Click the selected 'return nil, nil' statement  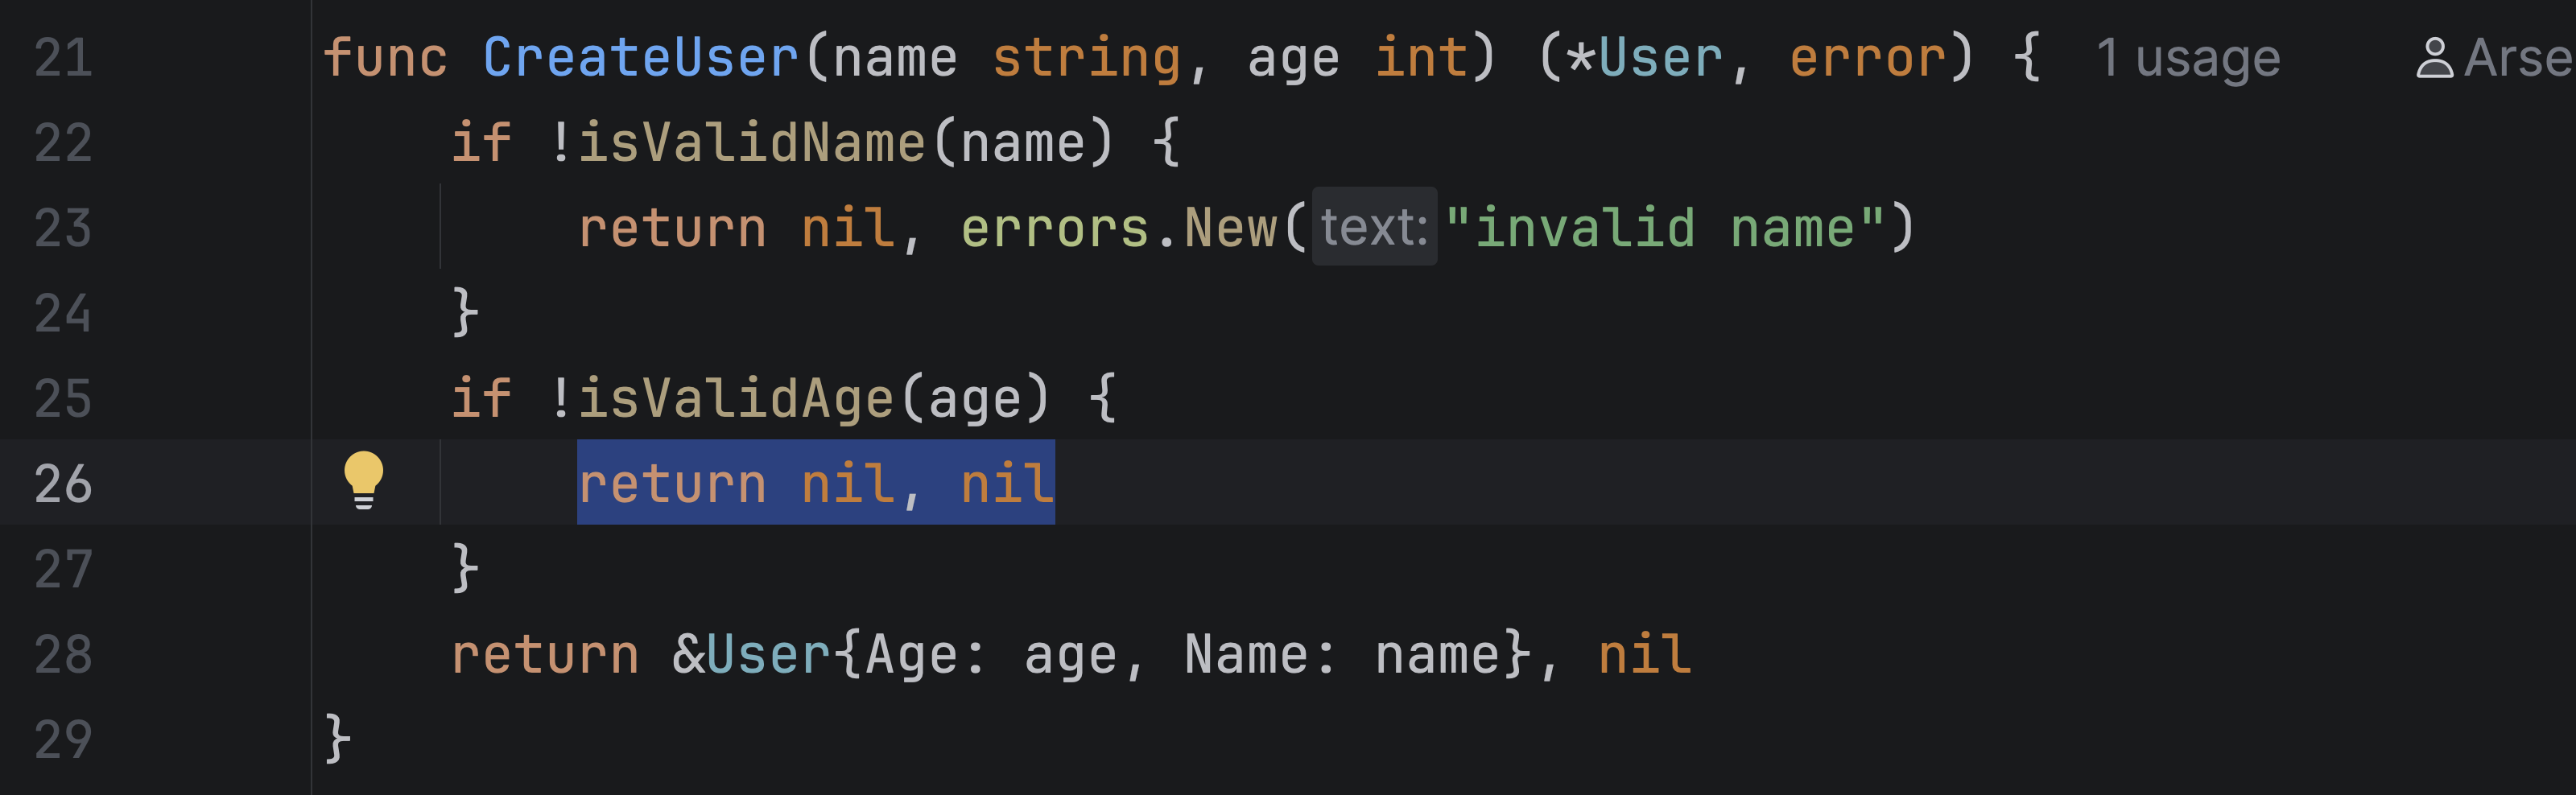pyautogui.click(x=816, y=483)
